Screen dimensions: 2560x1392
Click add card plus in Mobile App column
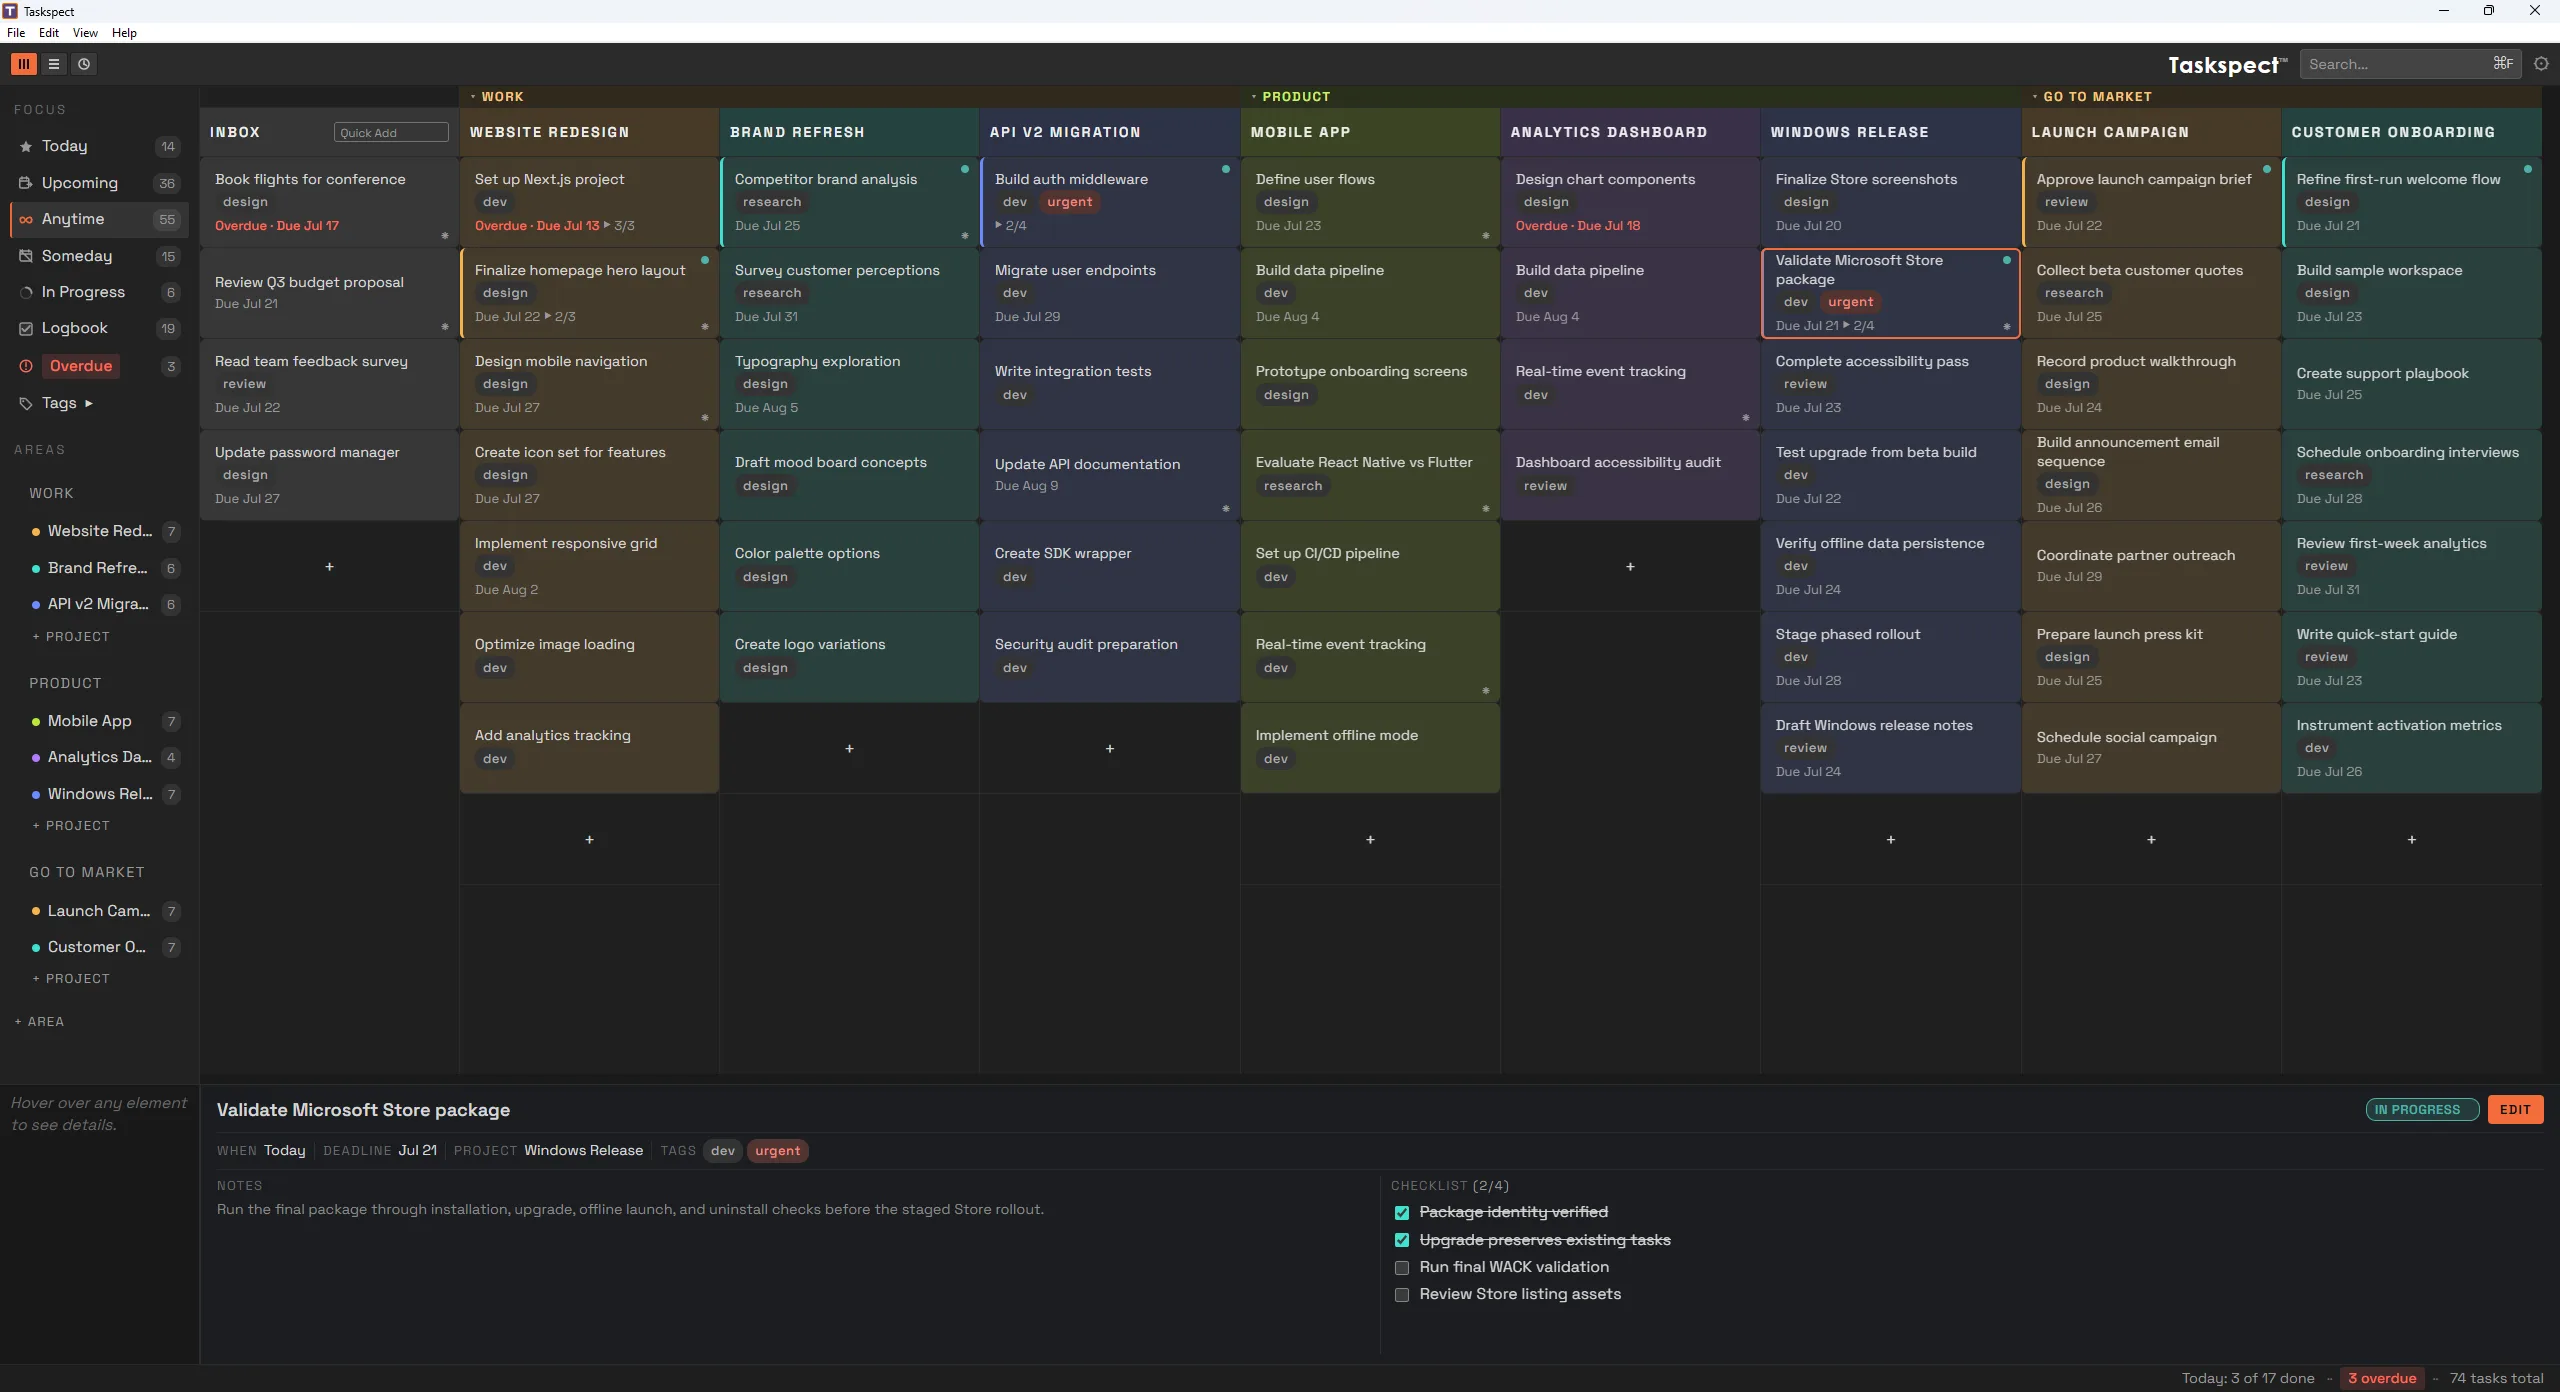[1370, 840]
